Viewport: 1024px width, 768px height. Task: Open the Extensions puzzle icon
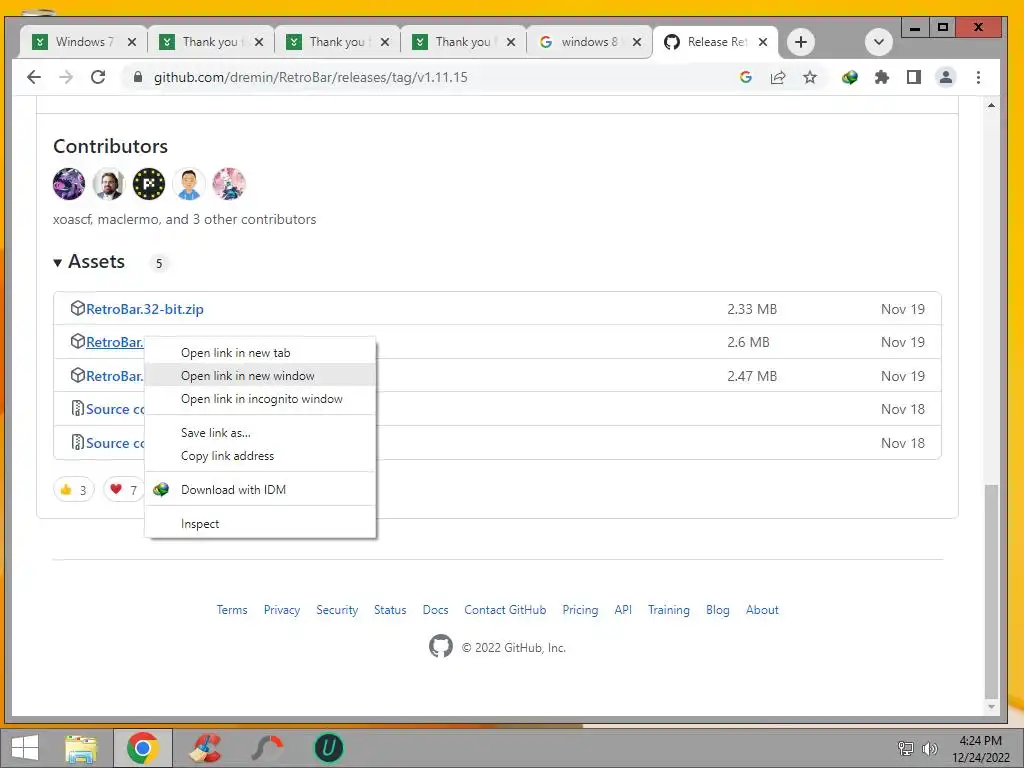pyautogui.click(x=882, y=78)
